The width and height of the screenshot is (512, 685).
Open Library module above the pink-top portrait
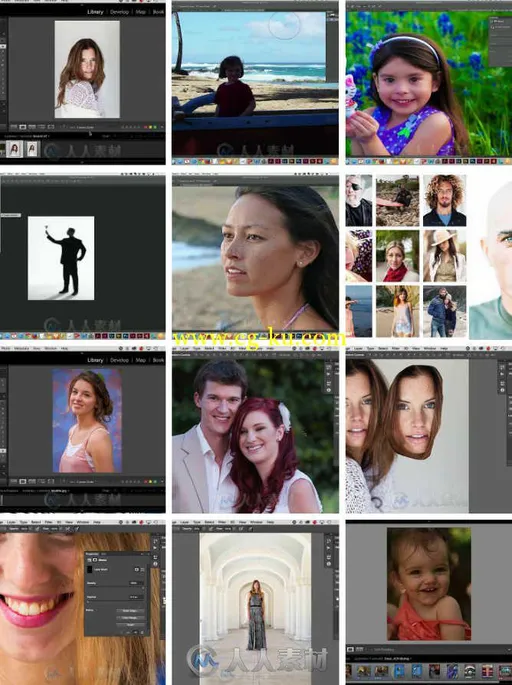pyautogui.click(x=95, y=360)
